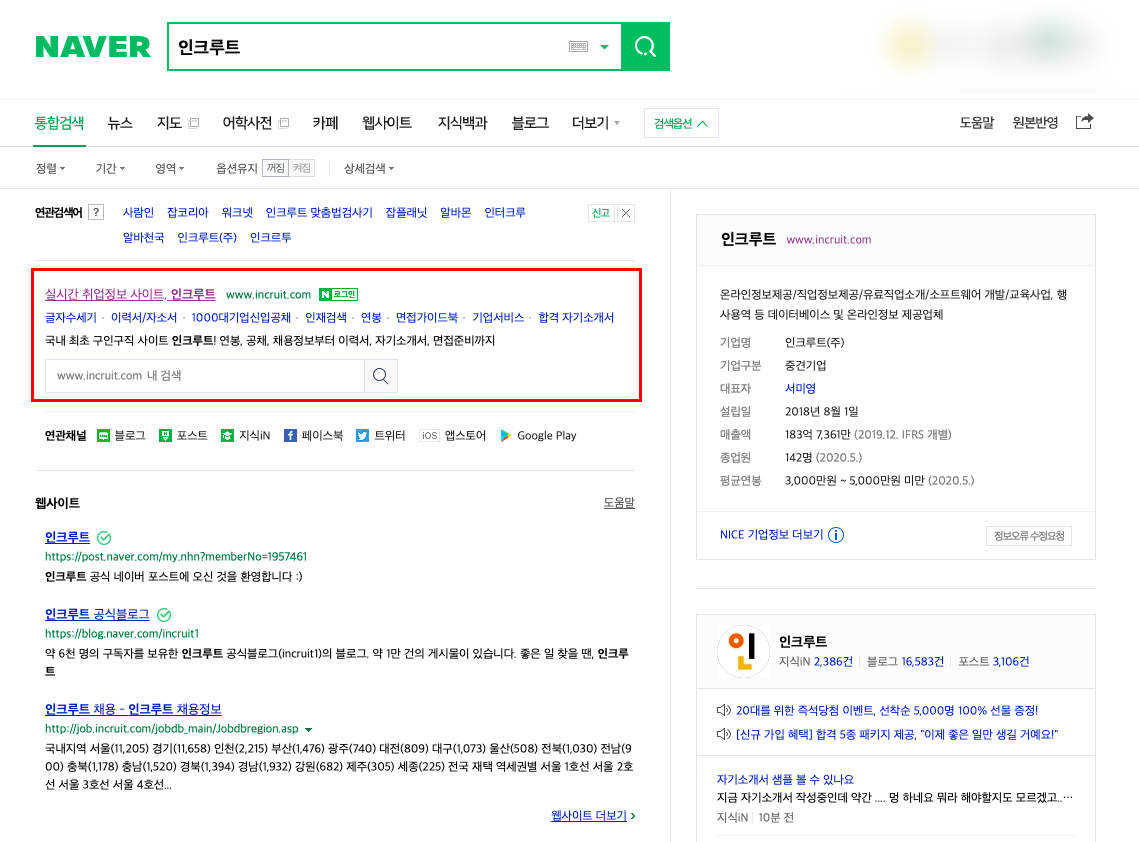Expand arrow next to job.incruit.com URL

[309, 729]
